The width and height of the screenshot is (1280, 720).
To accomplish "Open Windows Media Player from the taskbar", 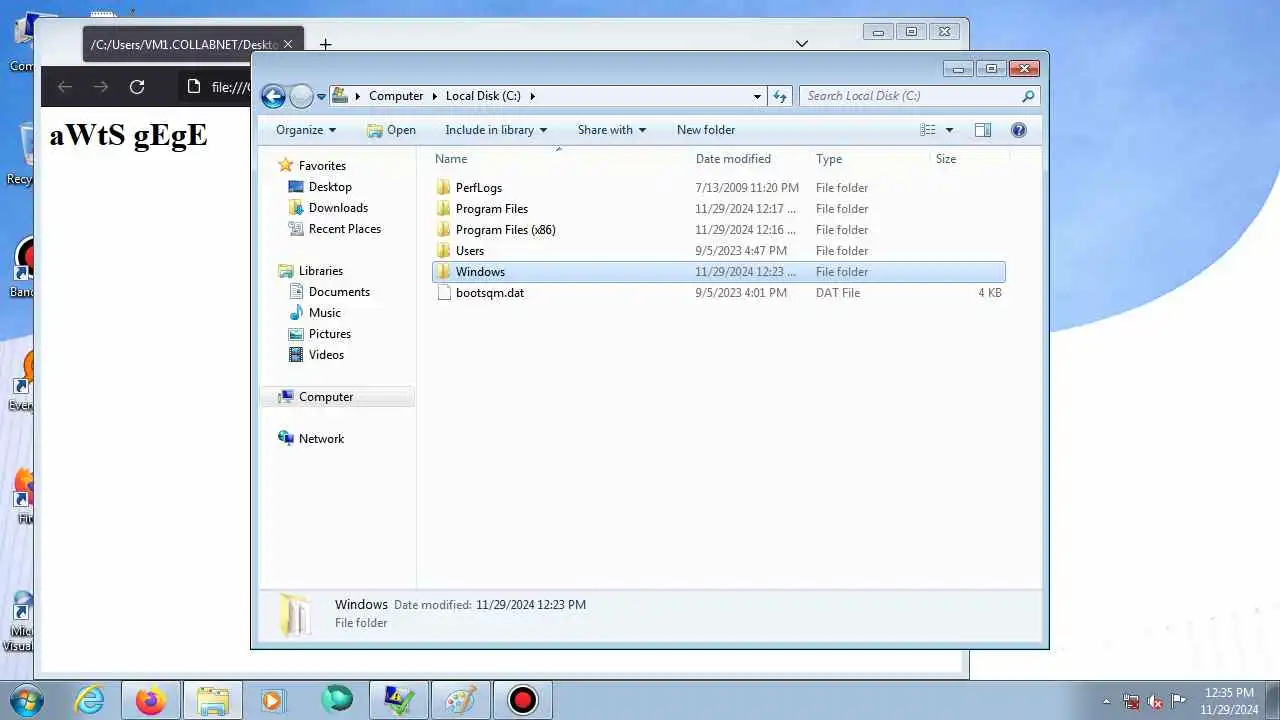I will [x=273, y=700].
